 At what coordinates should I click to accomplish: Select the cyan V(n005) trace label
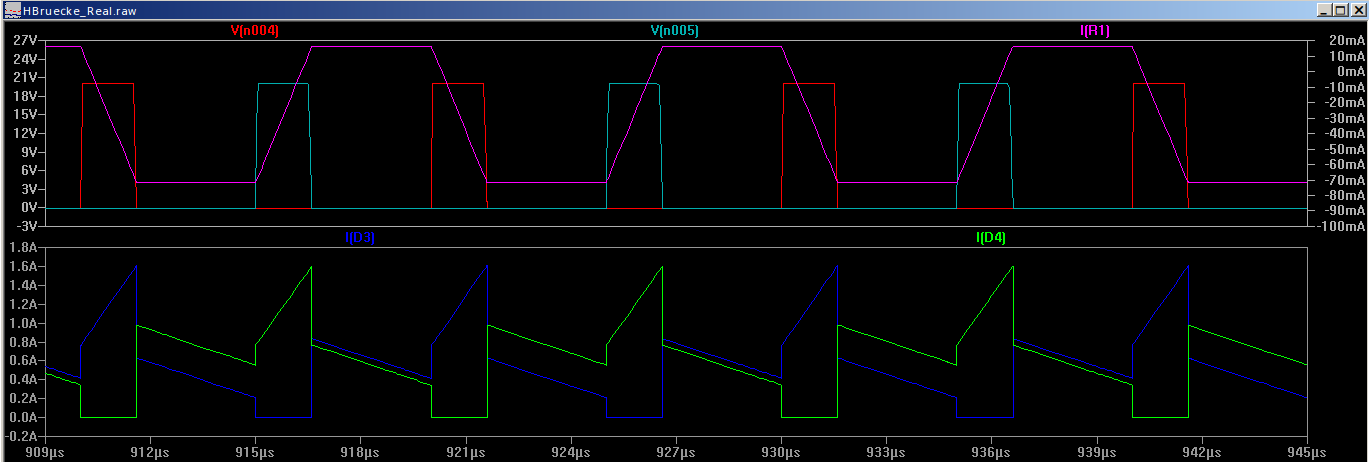674,31
